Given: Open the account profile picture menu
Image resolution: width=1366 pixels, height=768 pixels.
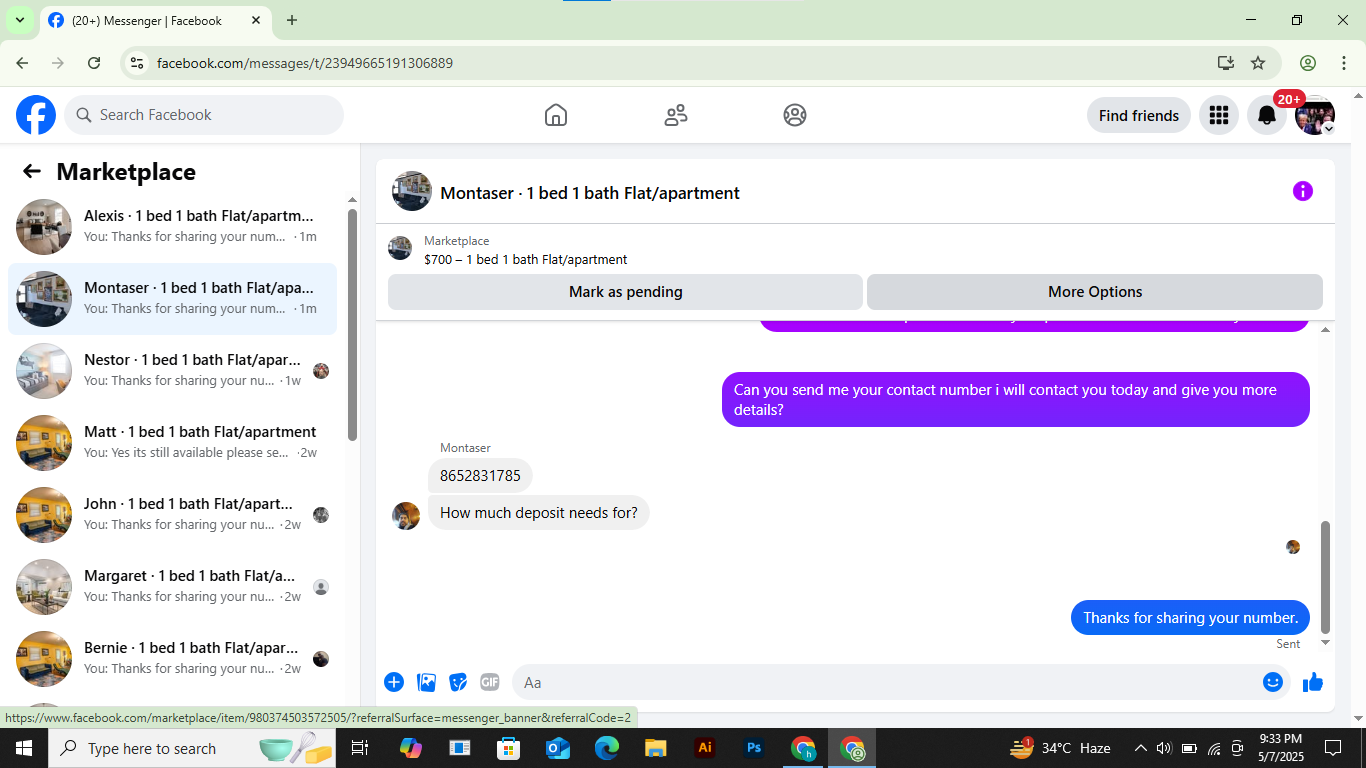Looking at the screenshot, I should tap(1315, 115).
